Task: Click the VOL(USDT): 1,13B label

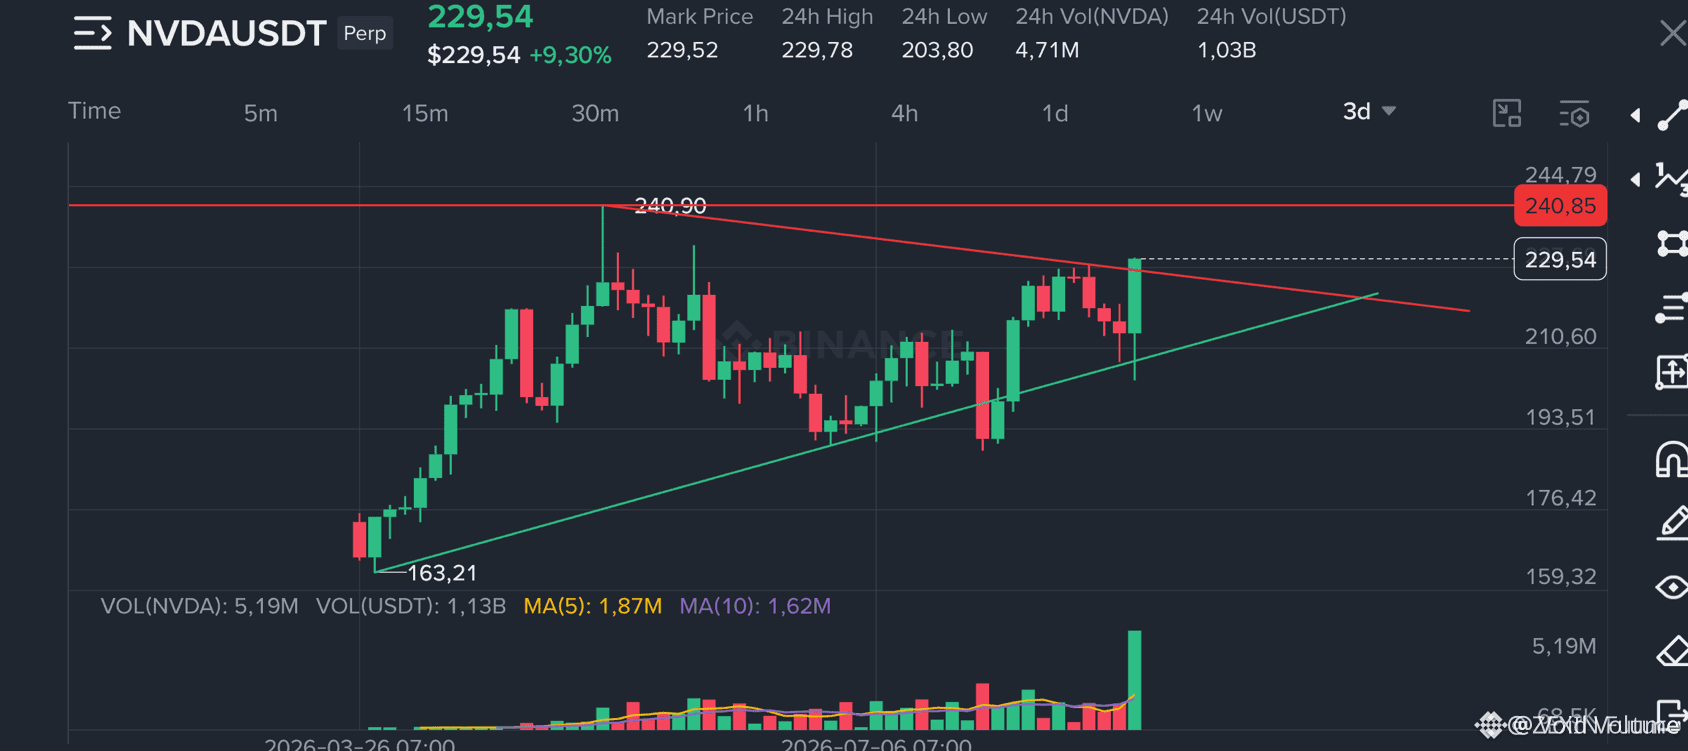Action: pos(411,606)
